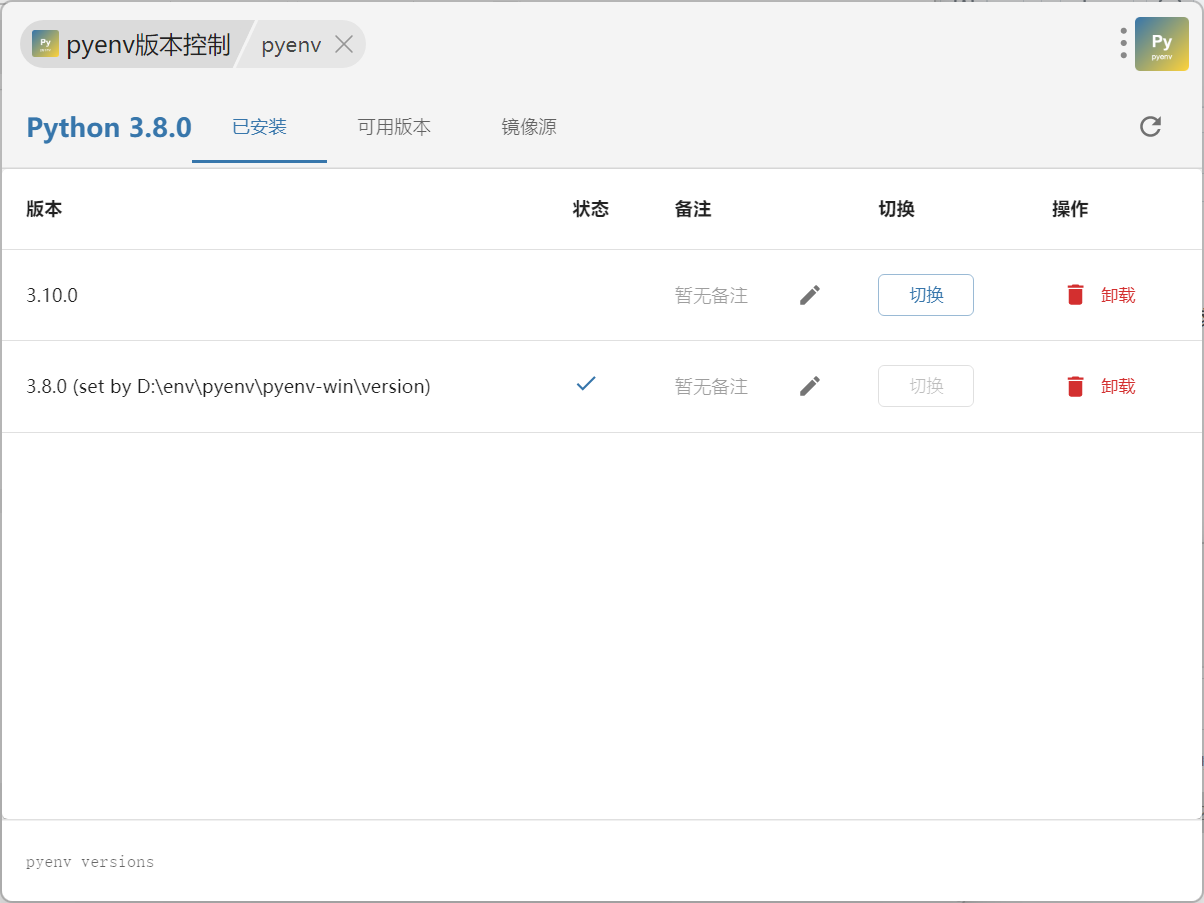Switch to the 已安装 tab
The image size is (1204, 903).
[259, 127]
